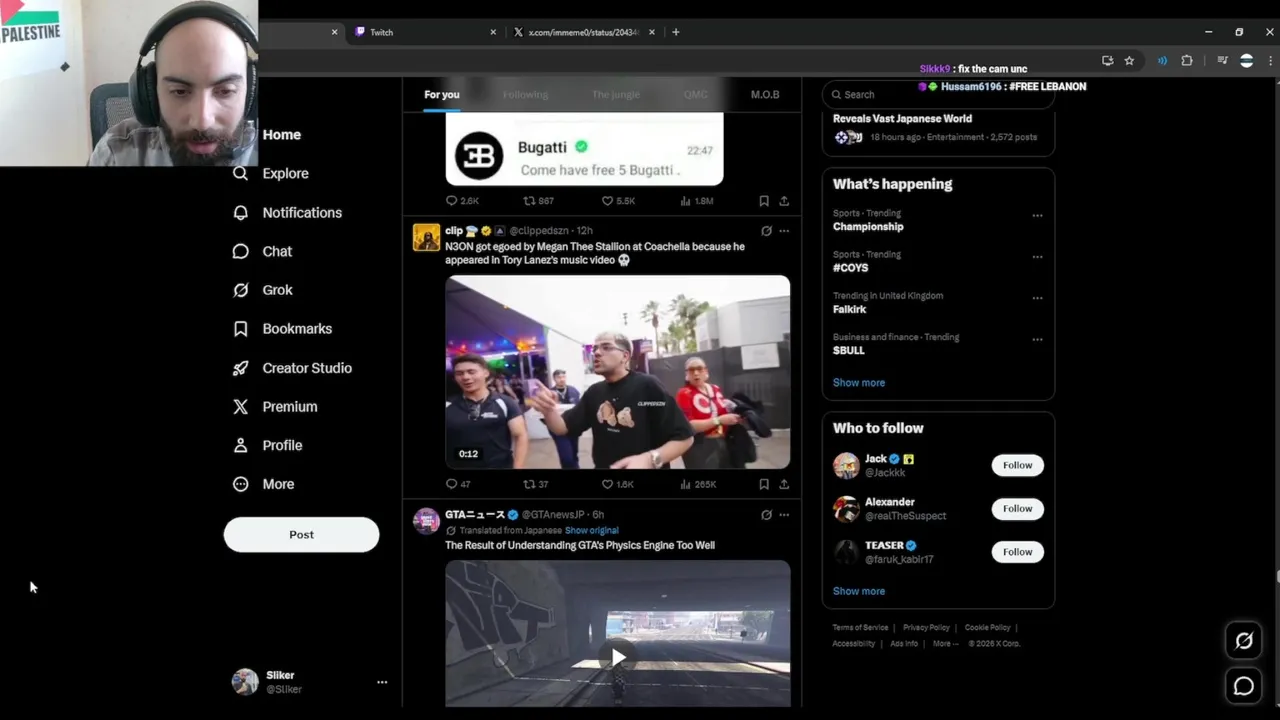This screenshot has width=1280, height=720.
Task: Open Cookie Policy link
Action: coord(987,628)
